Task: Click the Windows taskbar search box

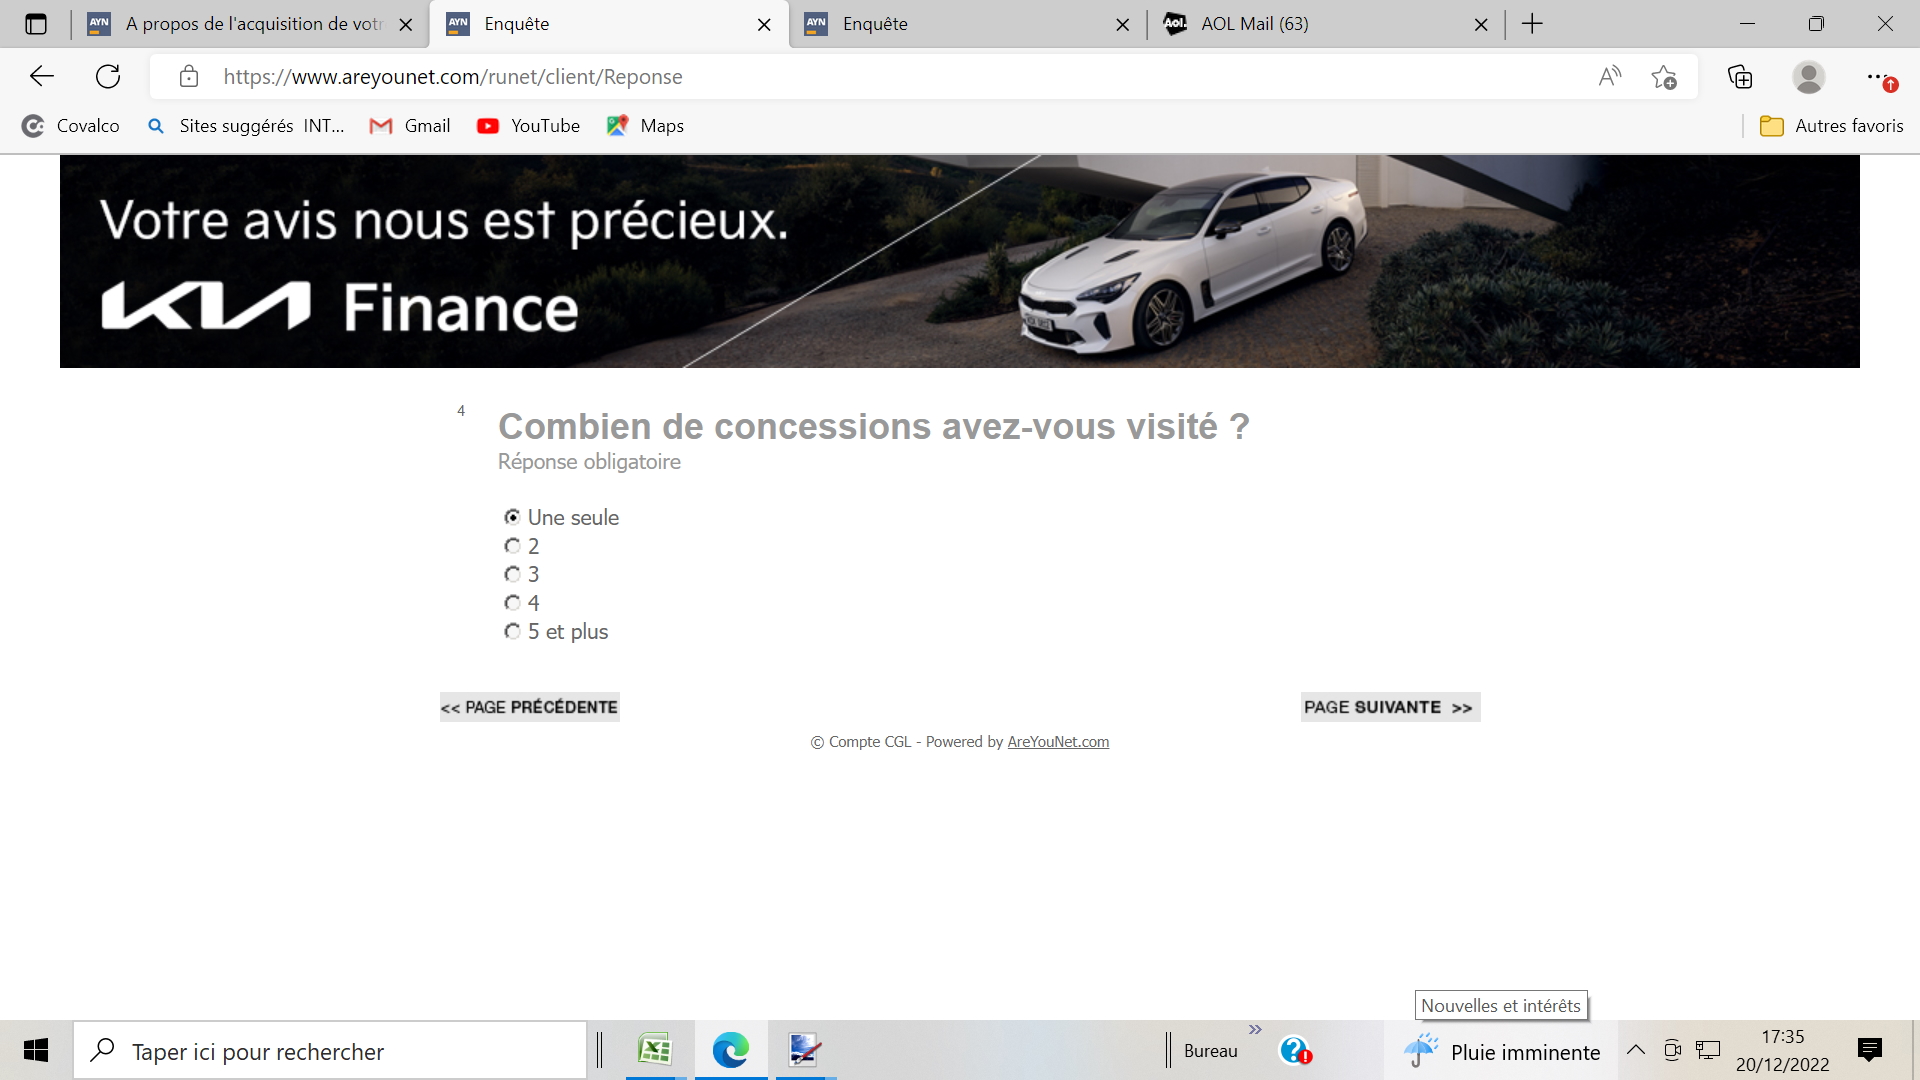Action: click(x=330, y=1051)
